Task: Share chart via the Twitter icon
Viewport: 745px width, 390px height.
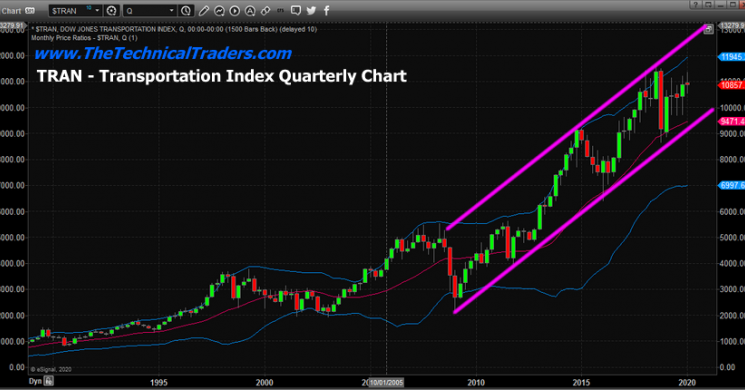Action: (x=311, y=10)
